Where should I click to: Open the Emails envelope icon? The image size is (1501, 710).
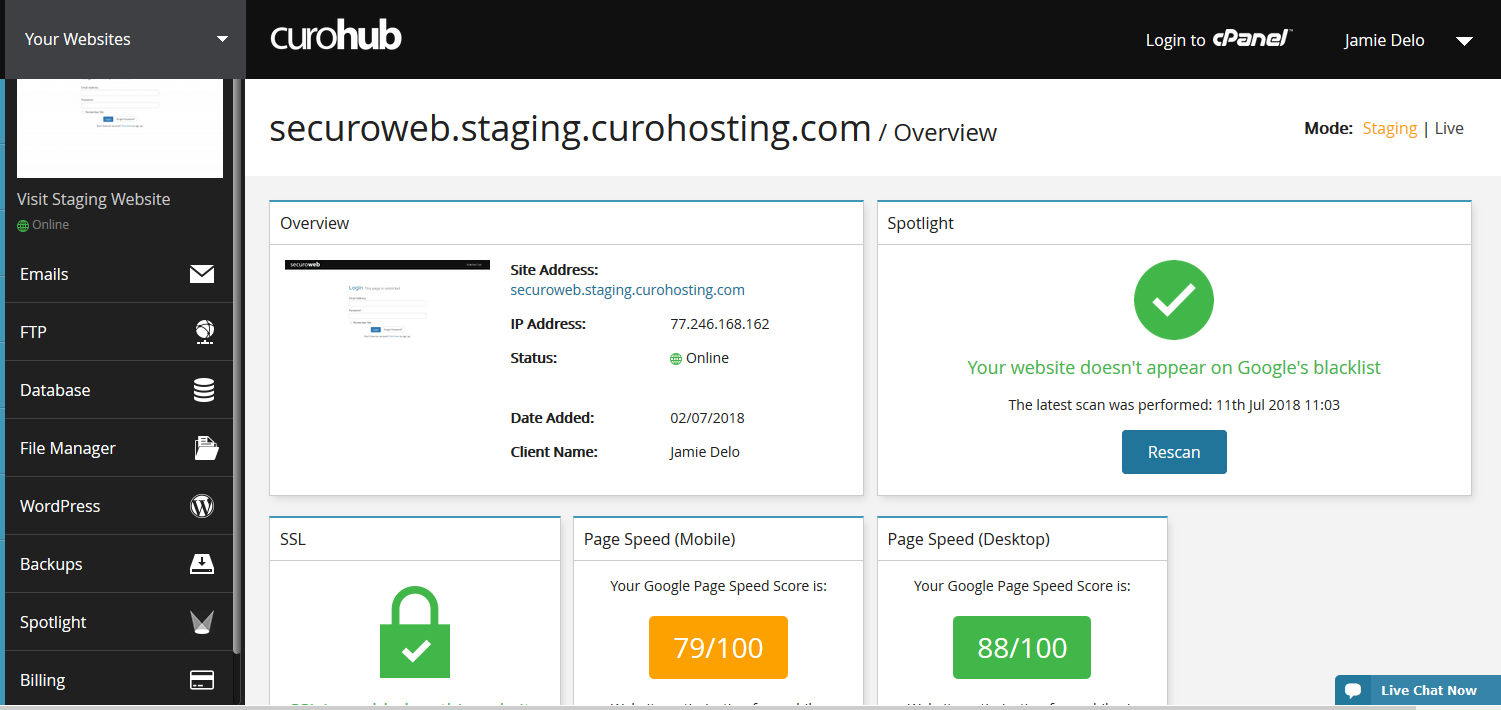[x=202, y=274]
